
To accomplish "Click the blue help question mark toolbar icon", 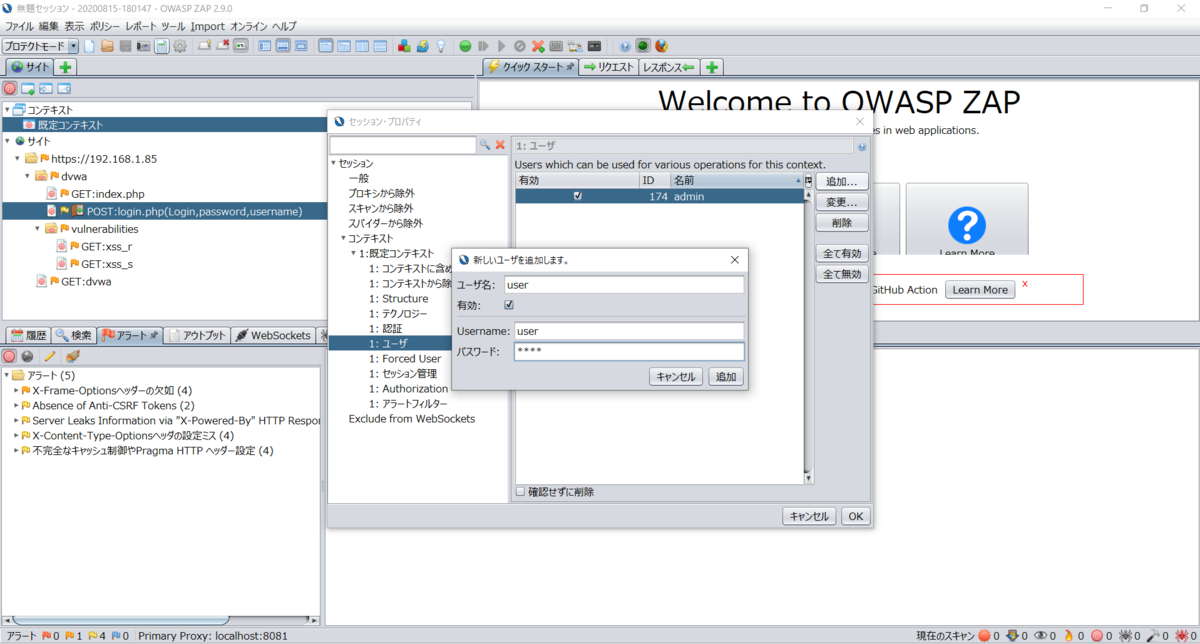I will click(x=625, y=46).
